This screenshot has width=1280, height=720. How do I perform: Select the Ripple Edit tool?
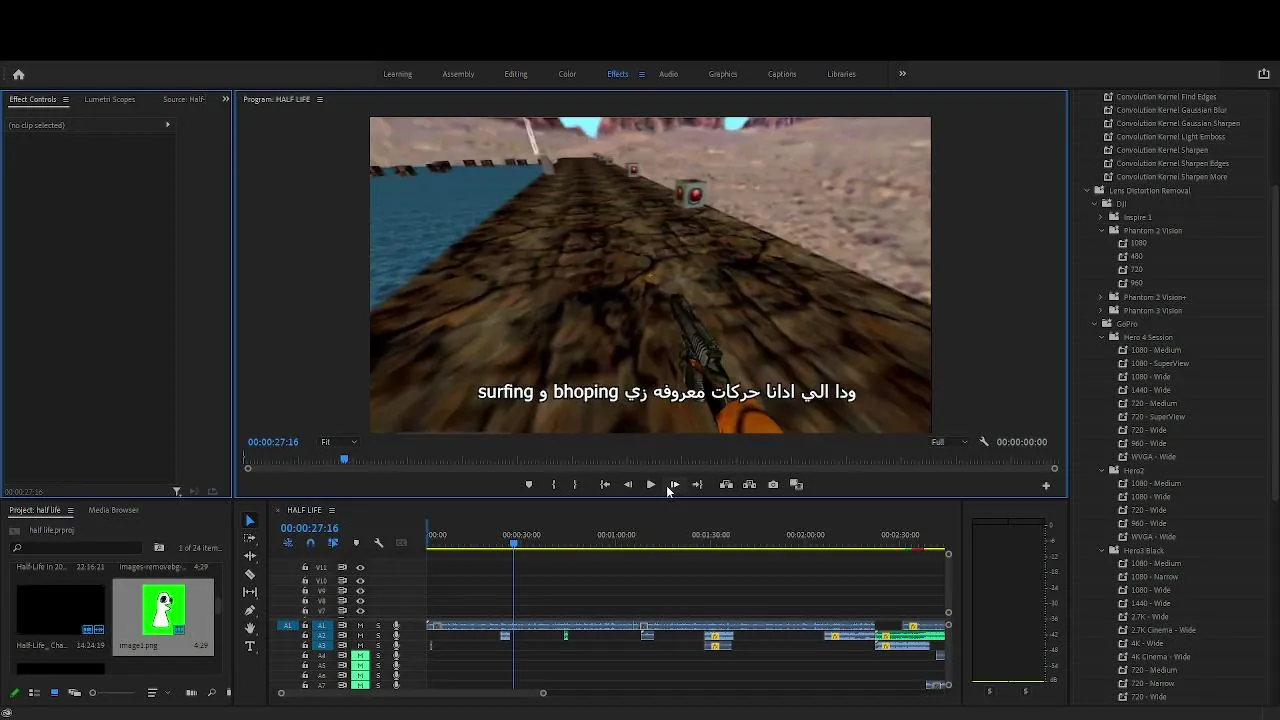click(250, 556)
